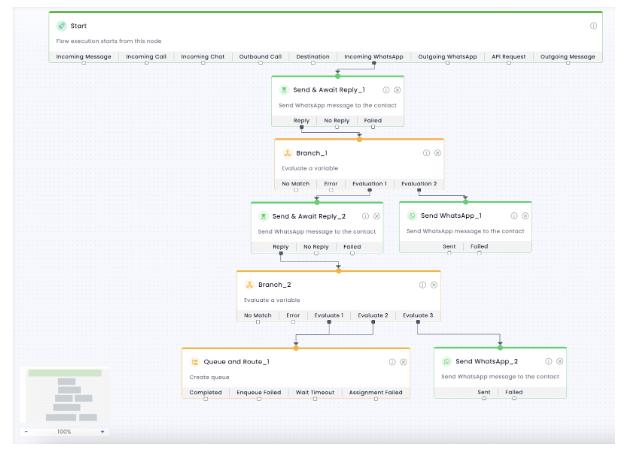Open info for Branch_1 node
Screen dimensions: 639x453
click(x=425, y=153)
